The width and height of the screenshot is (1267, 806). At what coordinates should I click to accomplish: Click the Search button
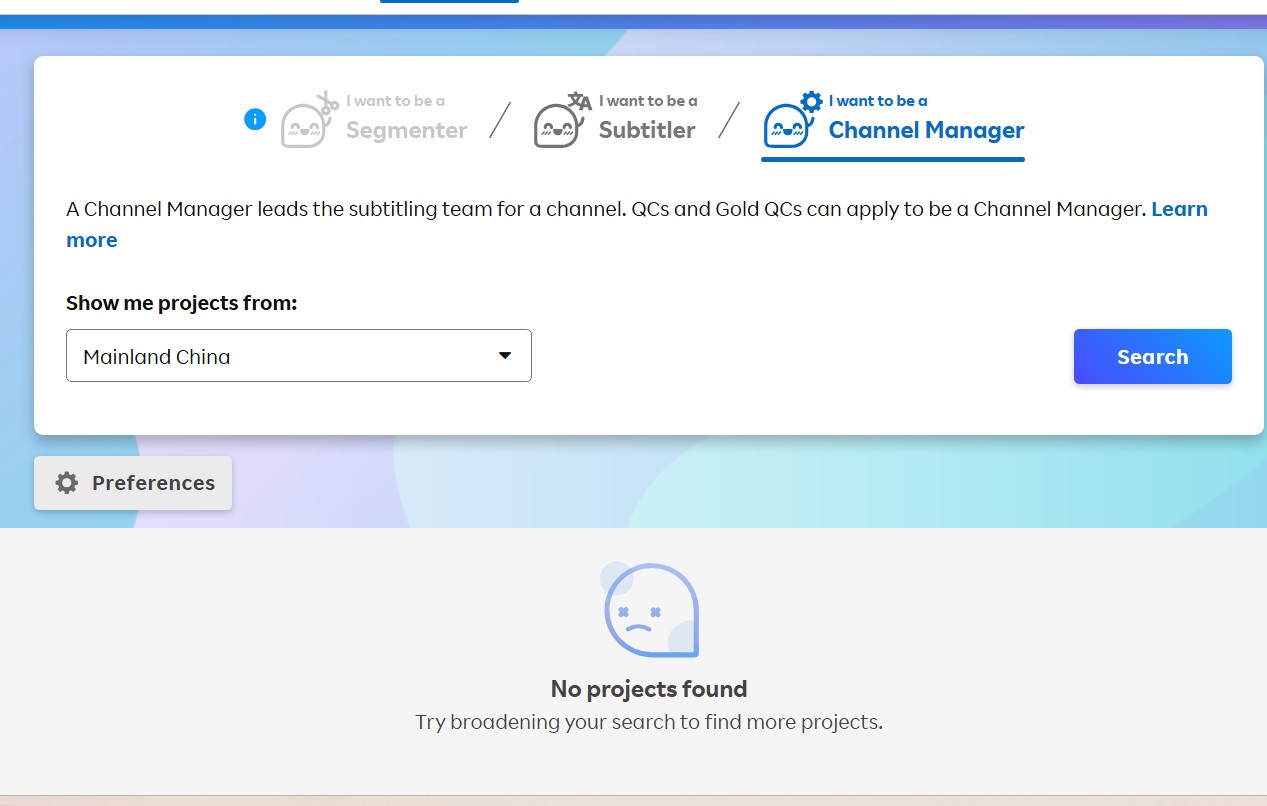point(1153,356)
